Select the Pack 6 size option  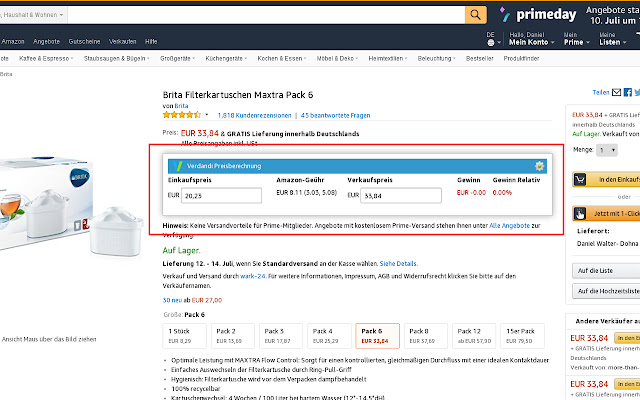(x=377, y=336)
